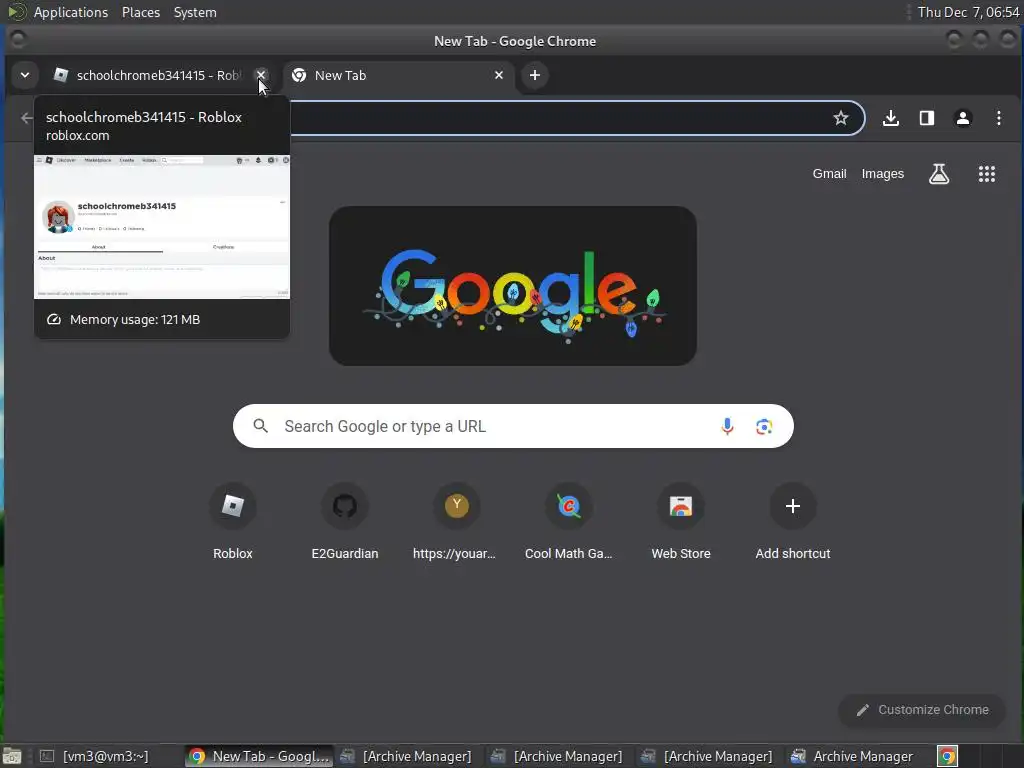1024x768 pixels.
Task: Open the Gmail link
Action: [x=829, y=174]
